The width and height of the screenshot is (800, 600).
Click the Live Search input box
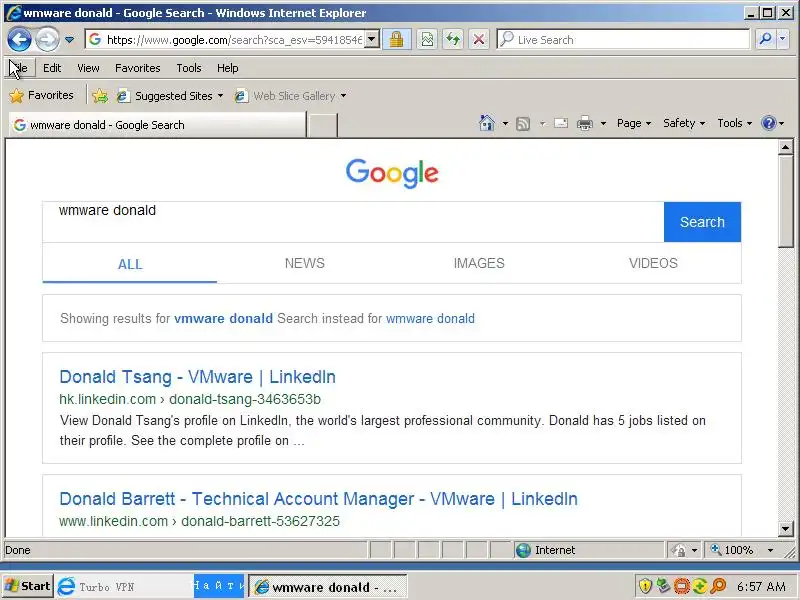pyautogui.click(x=623, y=39)
